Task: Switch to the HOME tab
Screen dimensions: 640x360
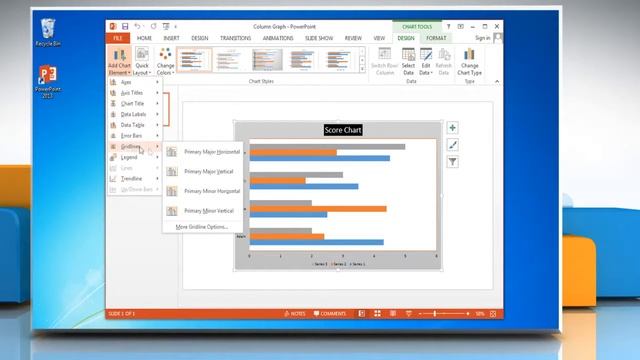Action: pyautogui.click(x=144, y=38)
